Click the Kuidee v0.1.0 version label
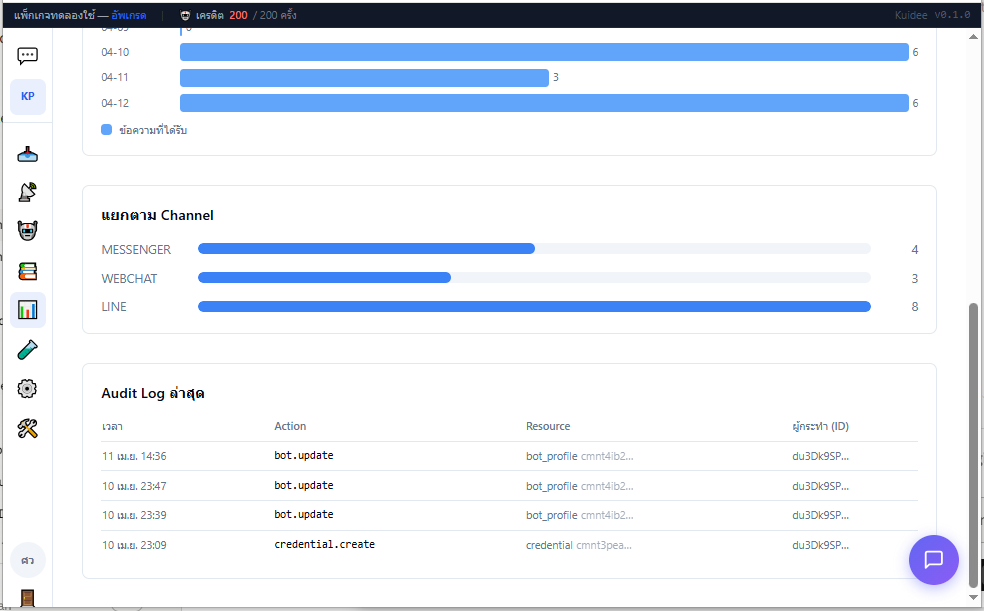This screenshot has height=611, width=984. pyautogui.click(x=933, y=15)
